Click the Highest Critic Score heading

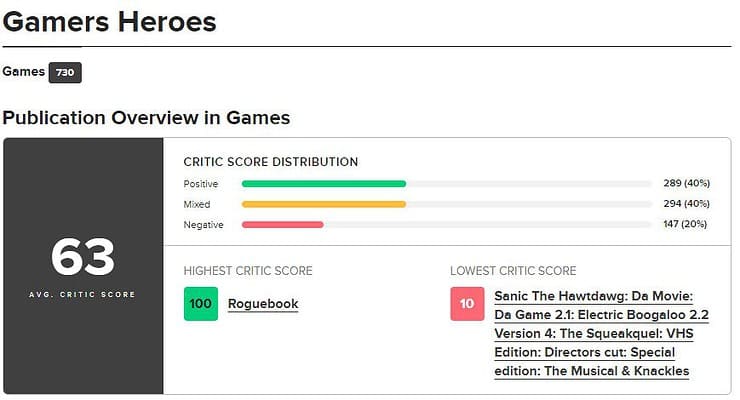coord(248,271)
